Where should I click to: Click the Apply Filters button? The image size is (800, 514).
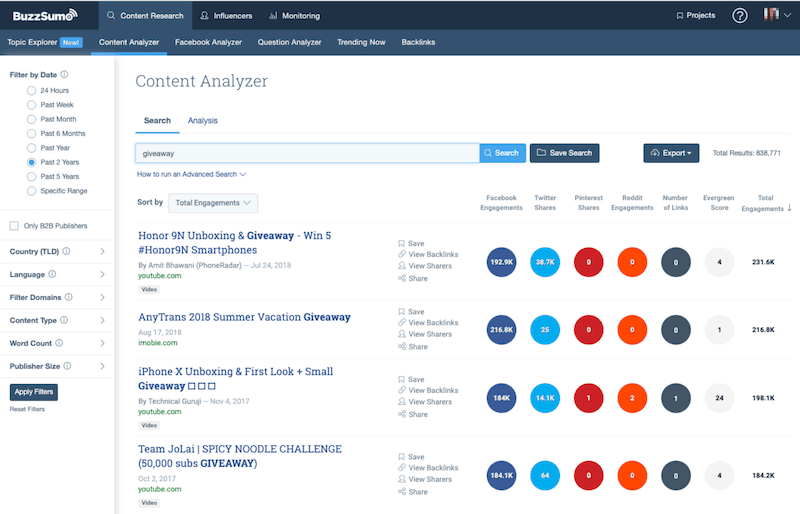(34, 392)
